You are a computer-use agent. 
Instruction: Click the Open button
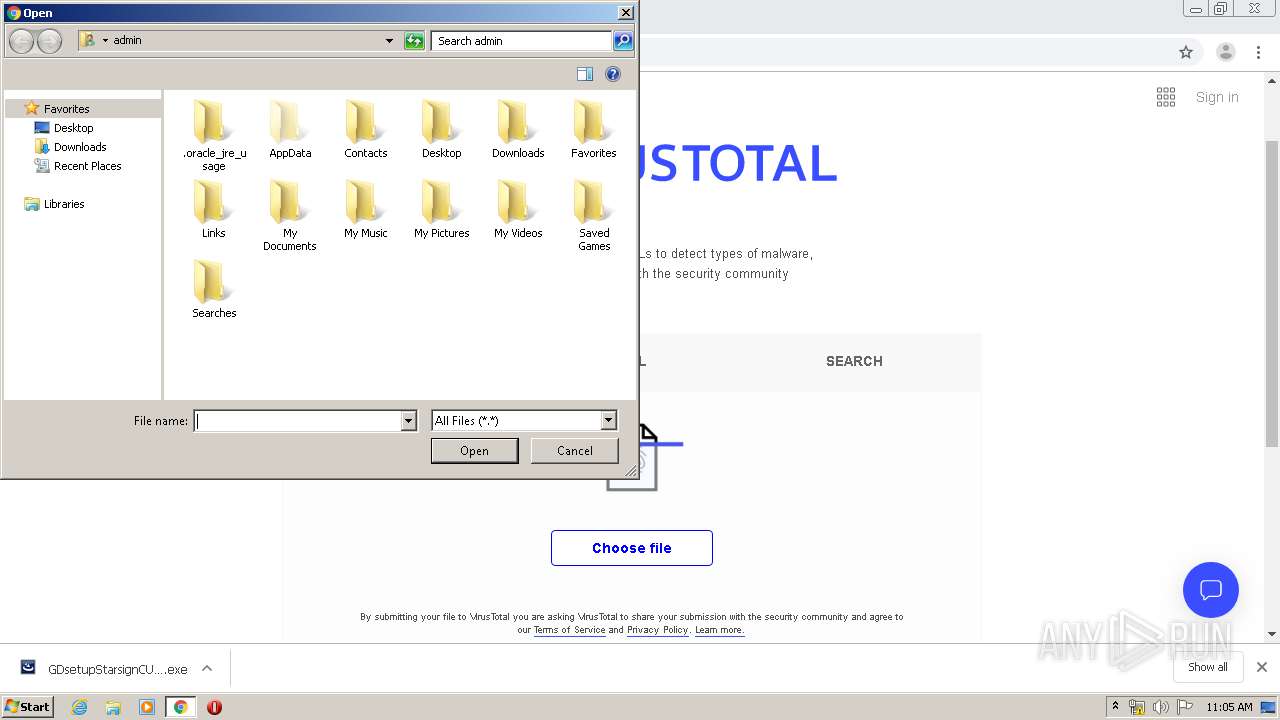pos(474,451)
